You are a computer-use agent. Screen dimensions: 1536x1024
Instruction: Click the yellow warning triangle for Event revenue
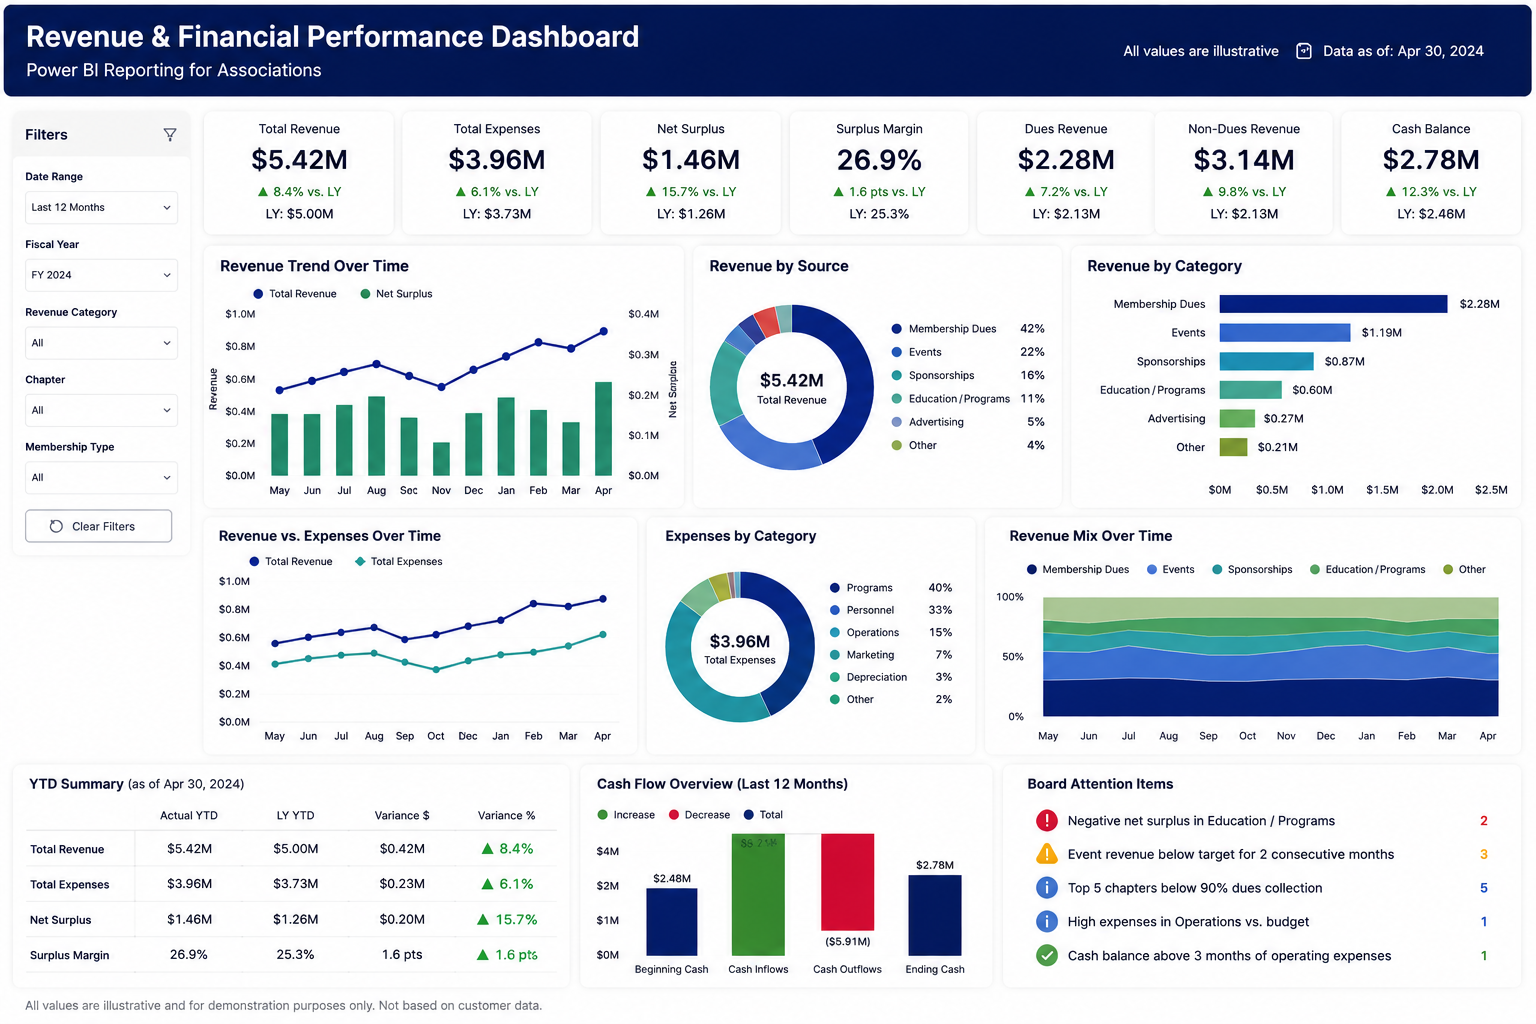(1046, 854)
